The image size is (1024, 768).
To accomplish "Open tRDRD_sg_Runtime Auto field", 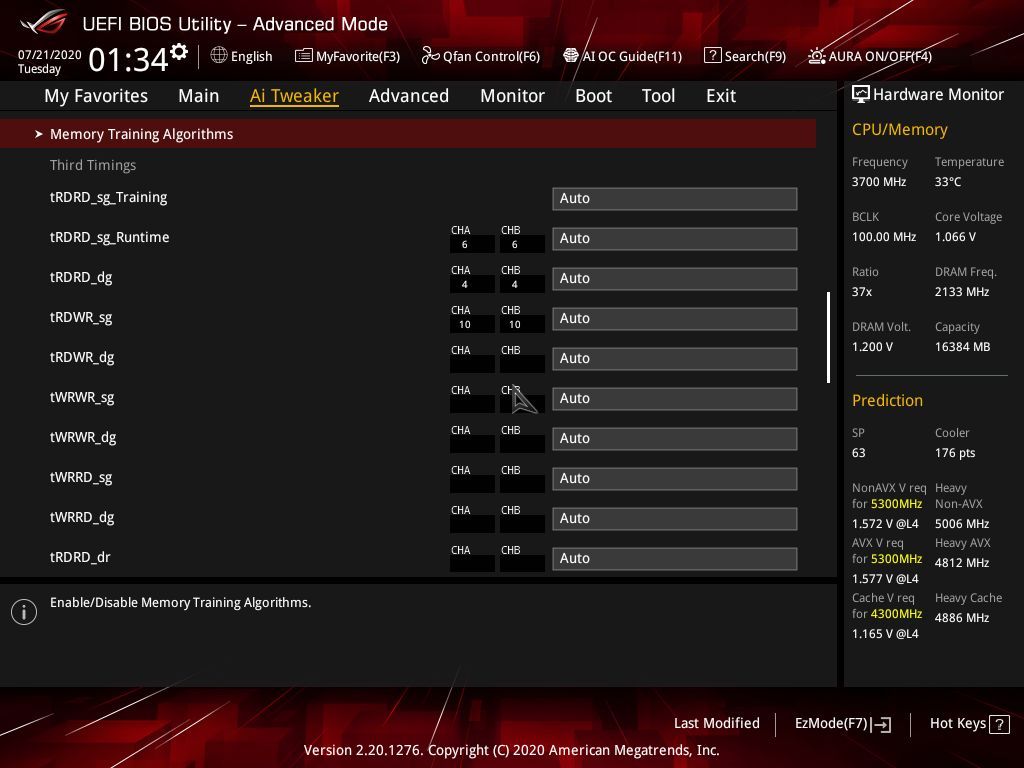I will 675,238.
